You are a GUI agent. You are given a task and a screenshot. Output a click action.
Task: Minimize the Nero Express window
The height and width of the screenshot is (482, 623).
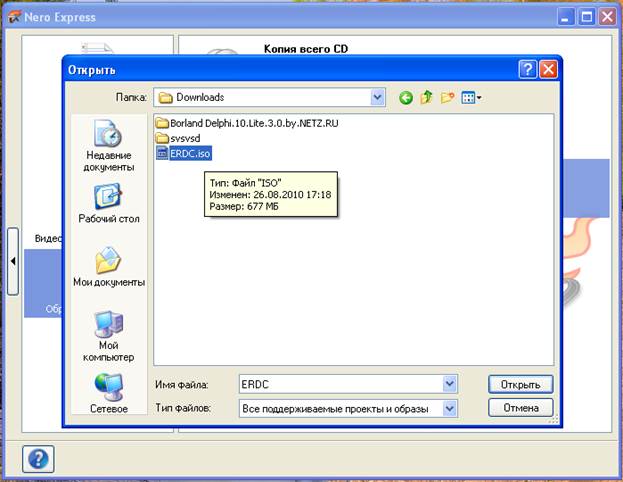click(x=566, y=17)
